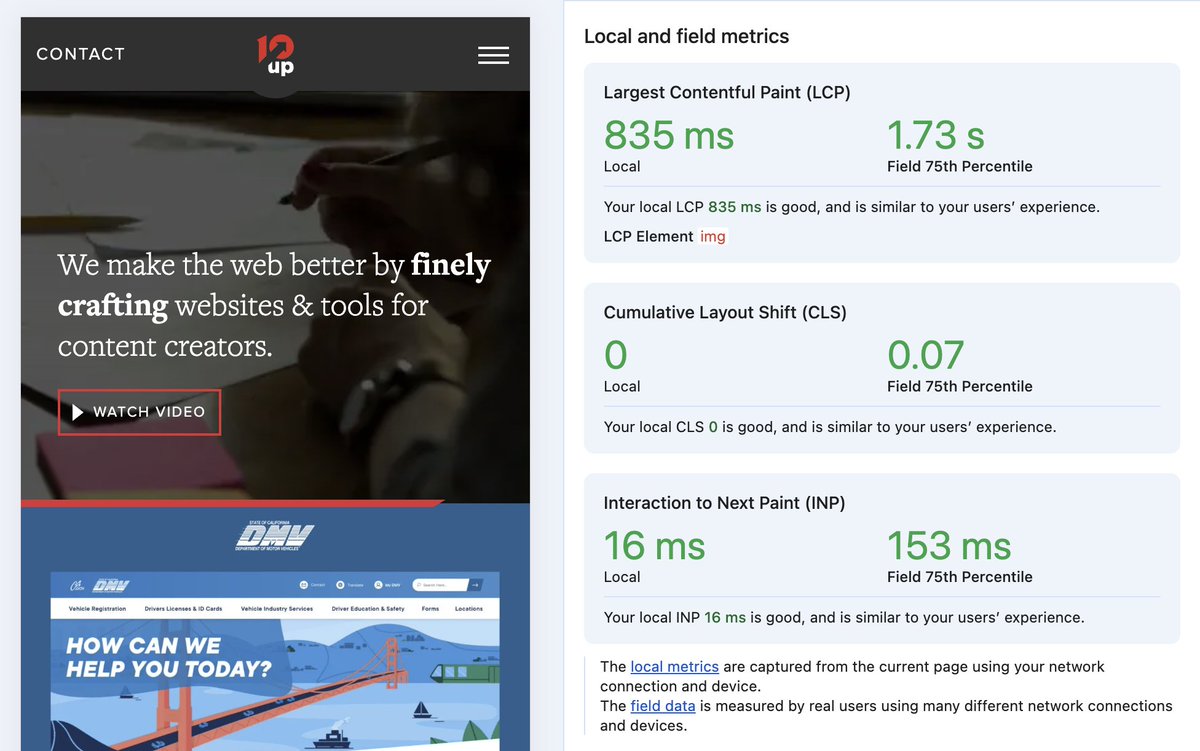Click inside the DMV Search Here field
1200x751 pixels.
pyautogui.click(x=441, y=585)
